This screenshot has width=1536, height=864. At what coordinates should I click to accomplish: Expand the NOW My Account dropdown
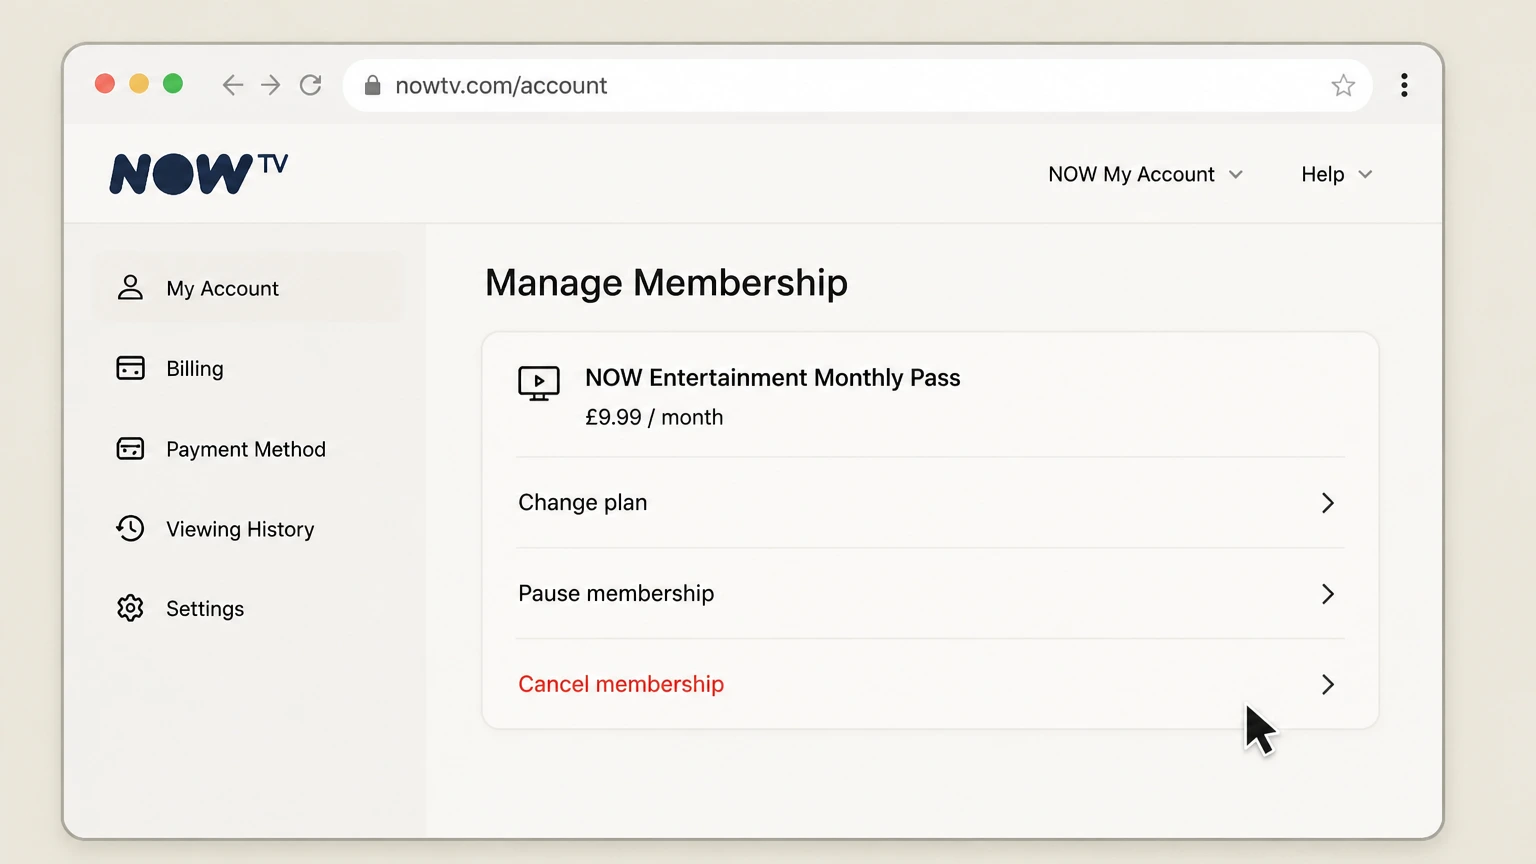[x=1146, y=174]
